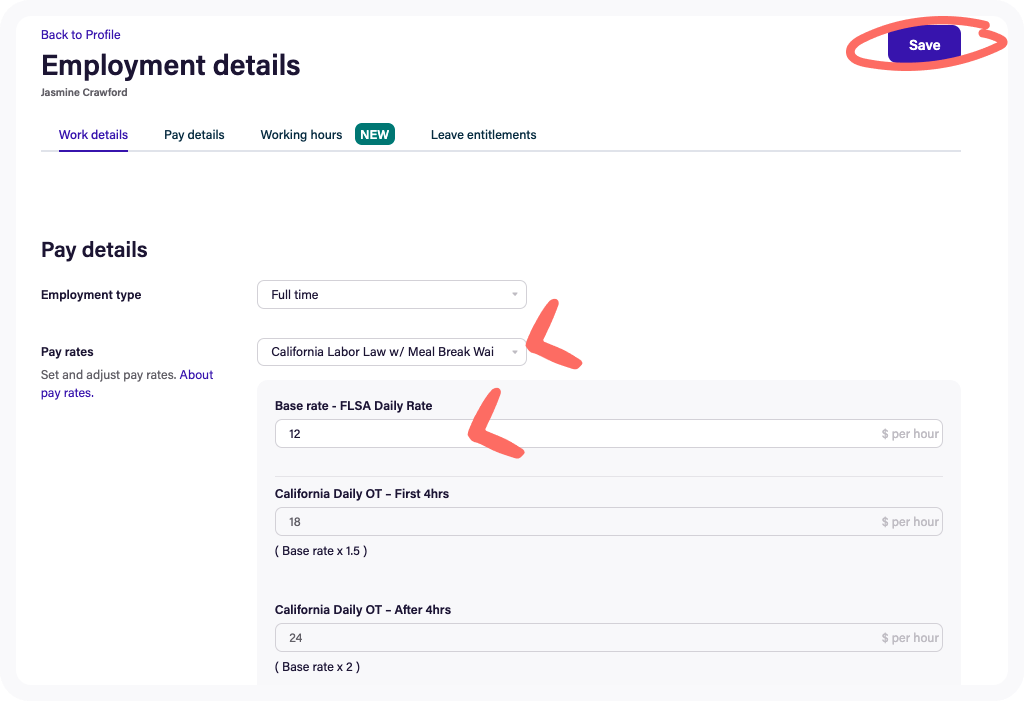Switch to the Work details tab
The width and height of the screenshot is (1024, 701).
(93, 135)
